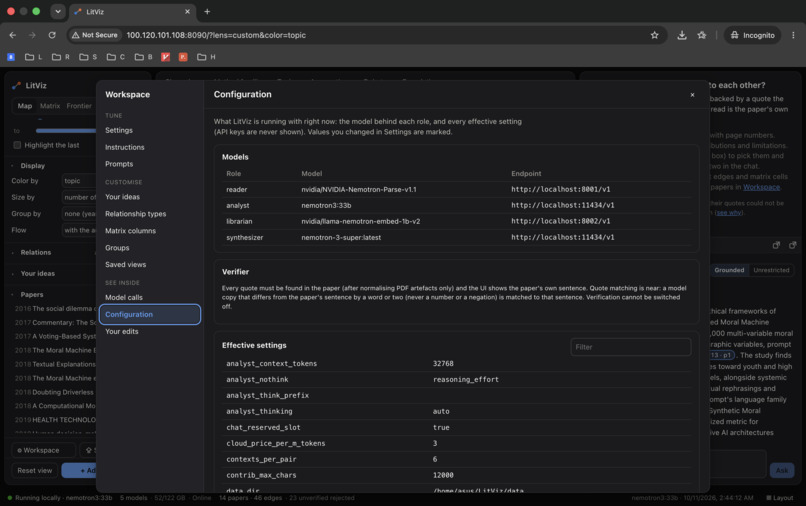
Task: Open the Group by dropdown
Action: (79, 214)
